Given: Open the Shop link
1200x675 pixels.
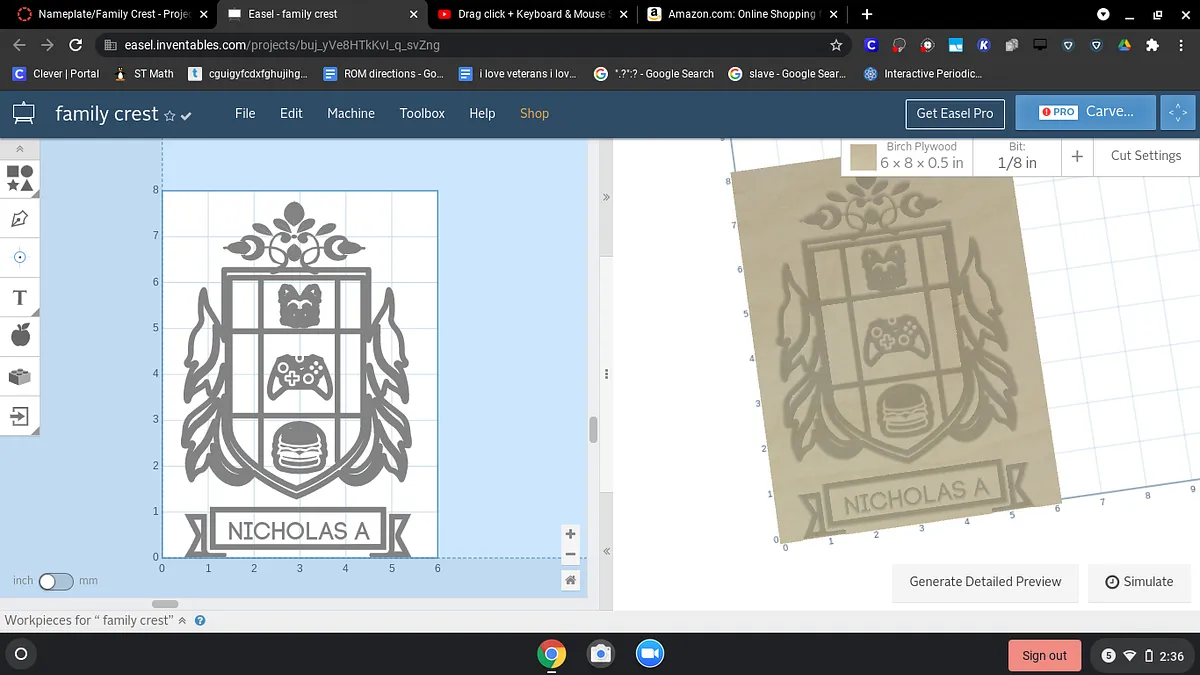Looking at the screenshot, I should (x=534, y=113).
